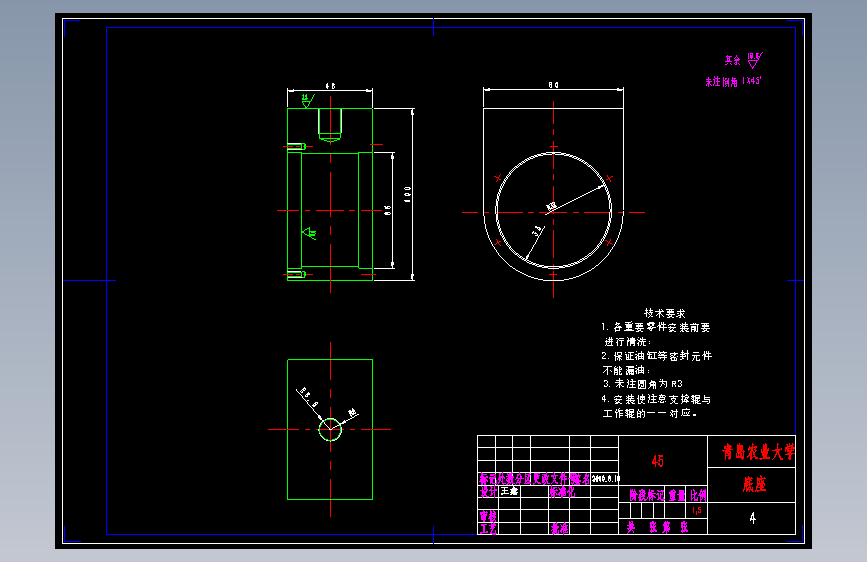Select the 80 width dimension above right view

[x=553, y=85]
